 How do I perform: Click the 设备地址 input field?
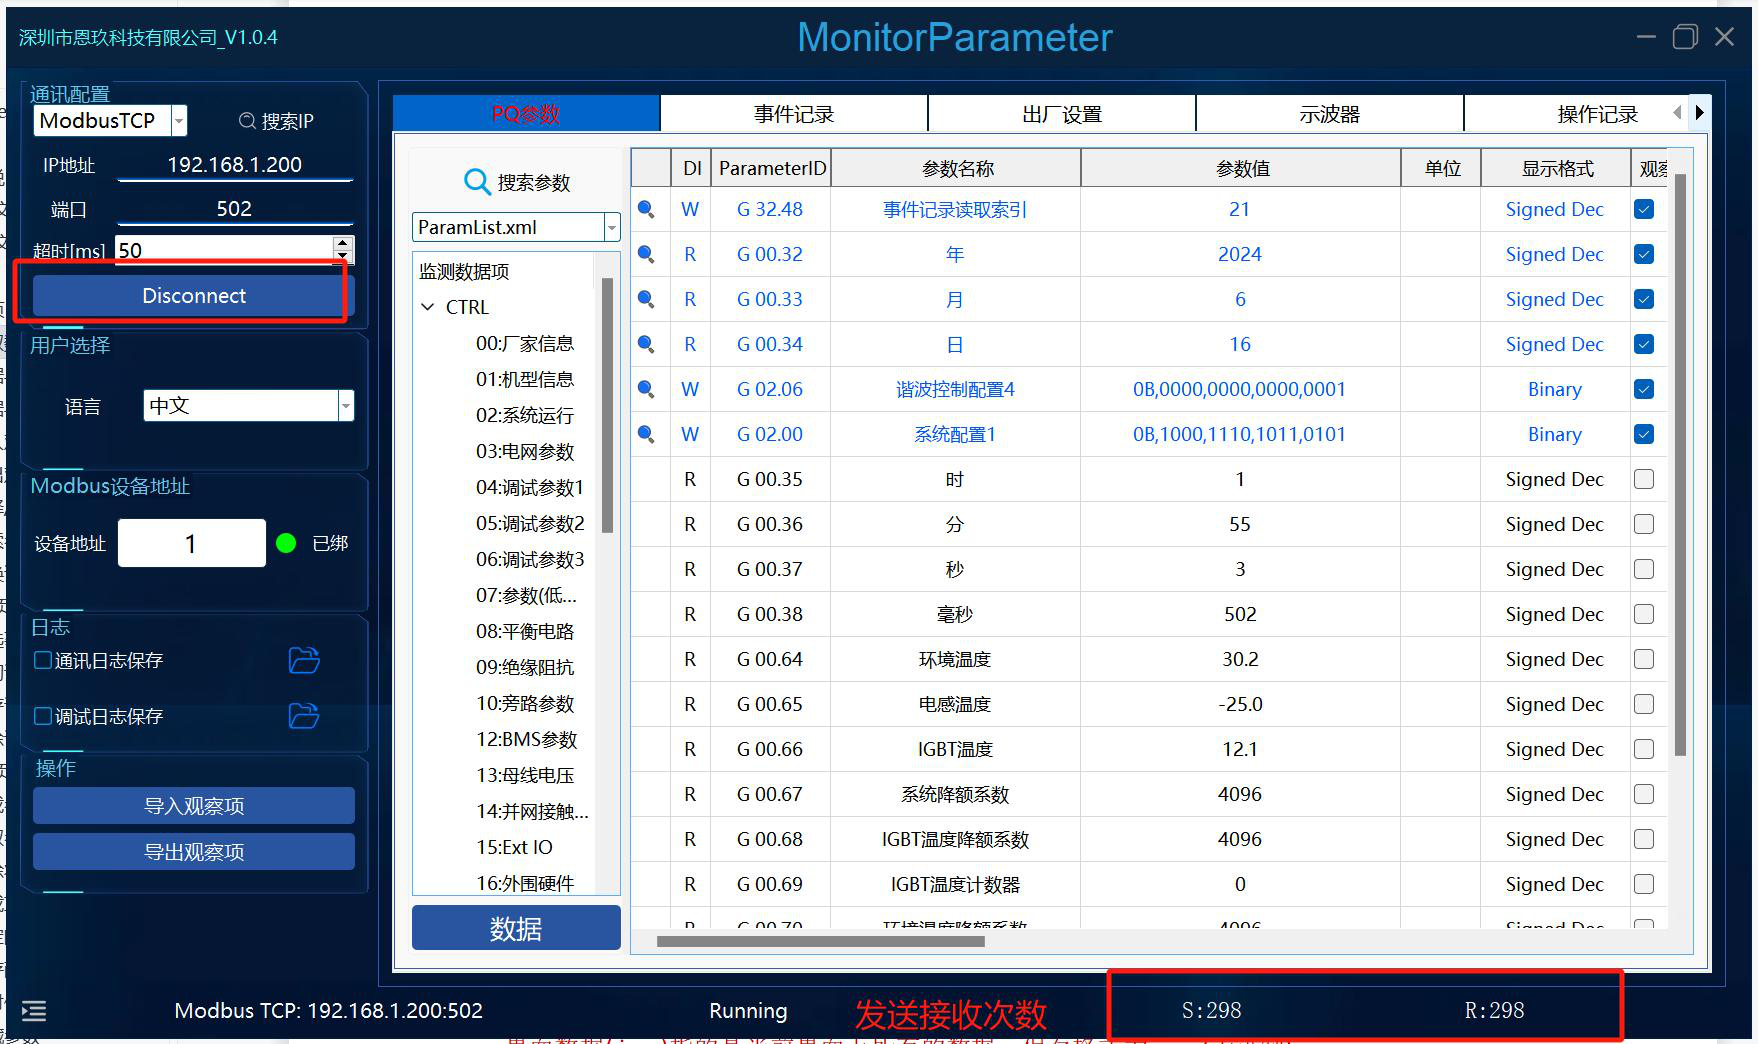pos(192,543)
